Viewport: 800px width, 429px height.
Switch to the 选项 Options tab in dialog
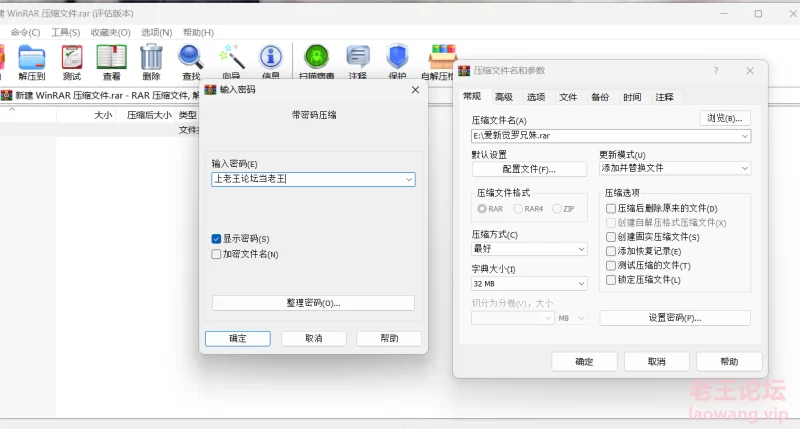[536, 97]
